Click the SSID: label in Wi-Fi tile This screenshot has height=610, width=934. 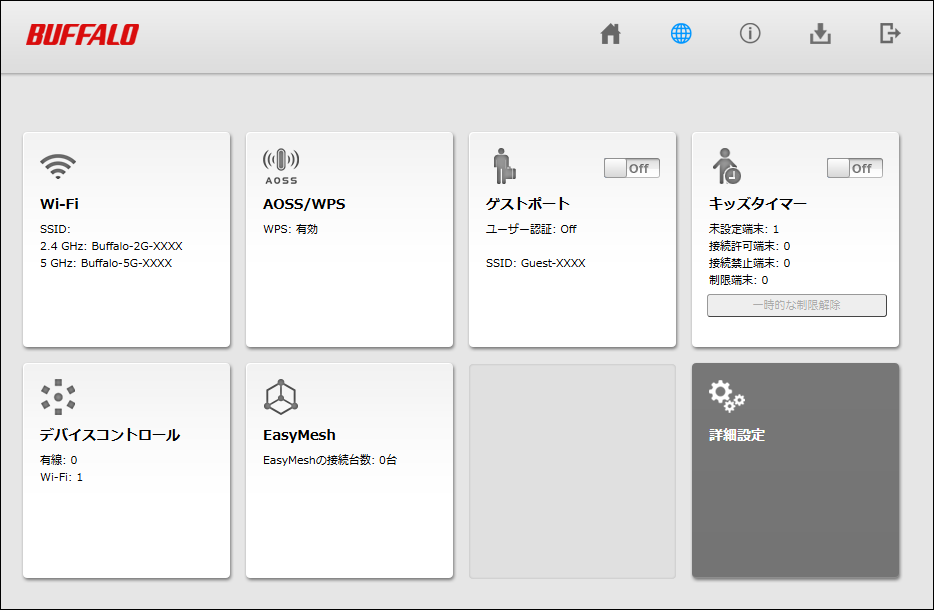coord(55,229)
